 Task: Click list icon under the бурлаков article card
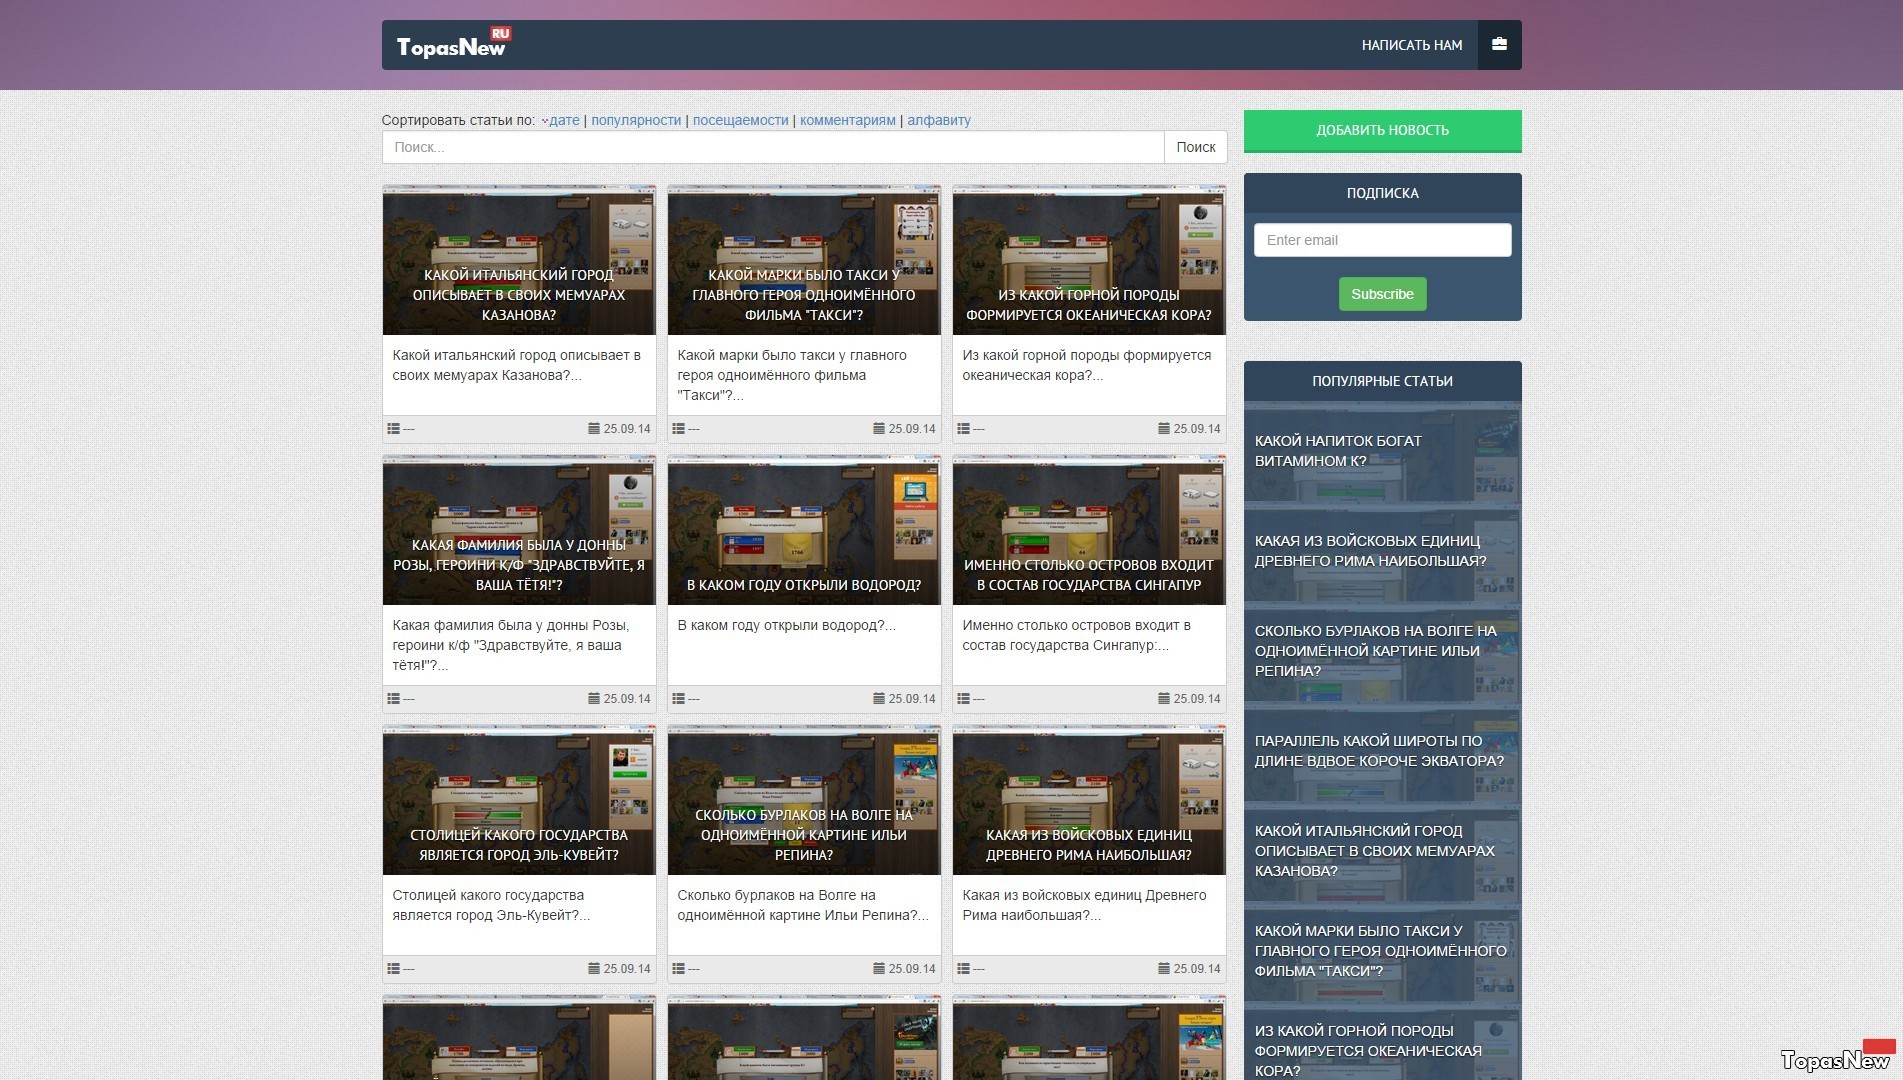tap(678, 969)
